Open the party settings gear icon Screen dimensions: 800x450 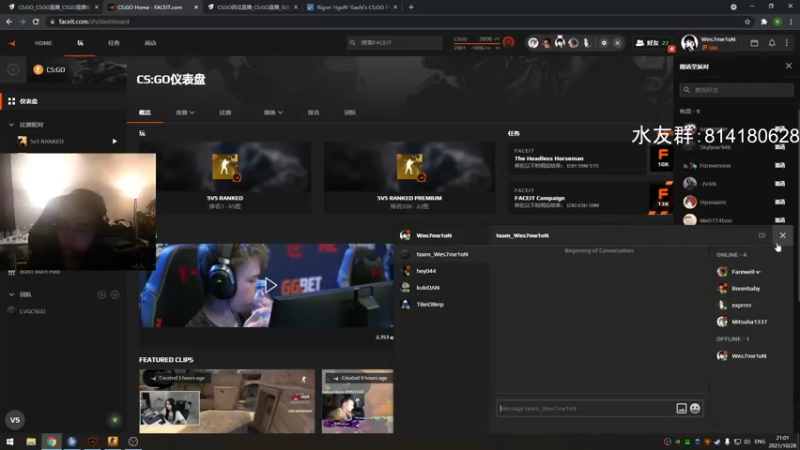pyautogui.click(x=604, y=43)
